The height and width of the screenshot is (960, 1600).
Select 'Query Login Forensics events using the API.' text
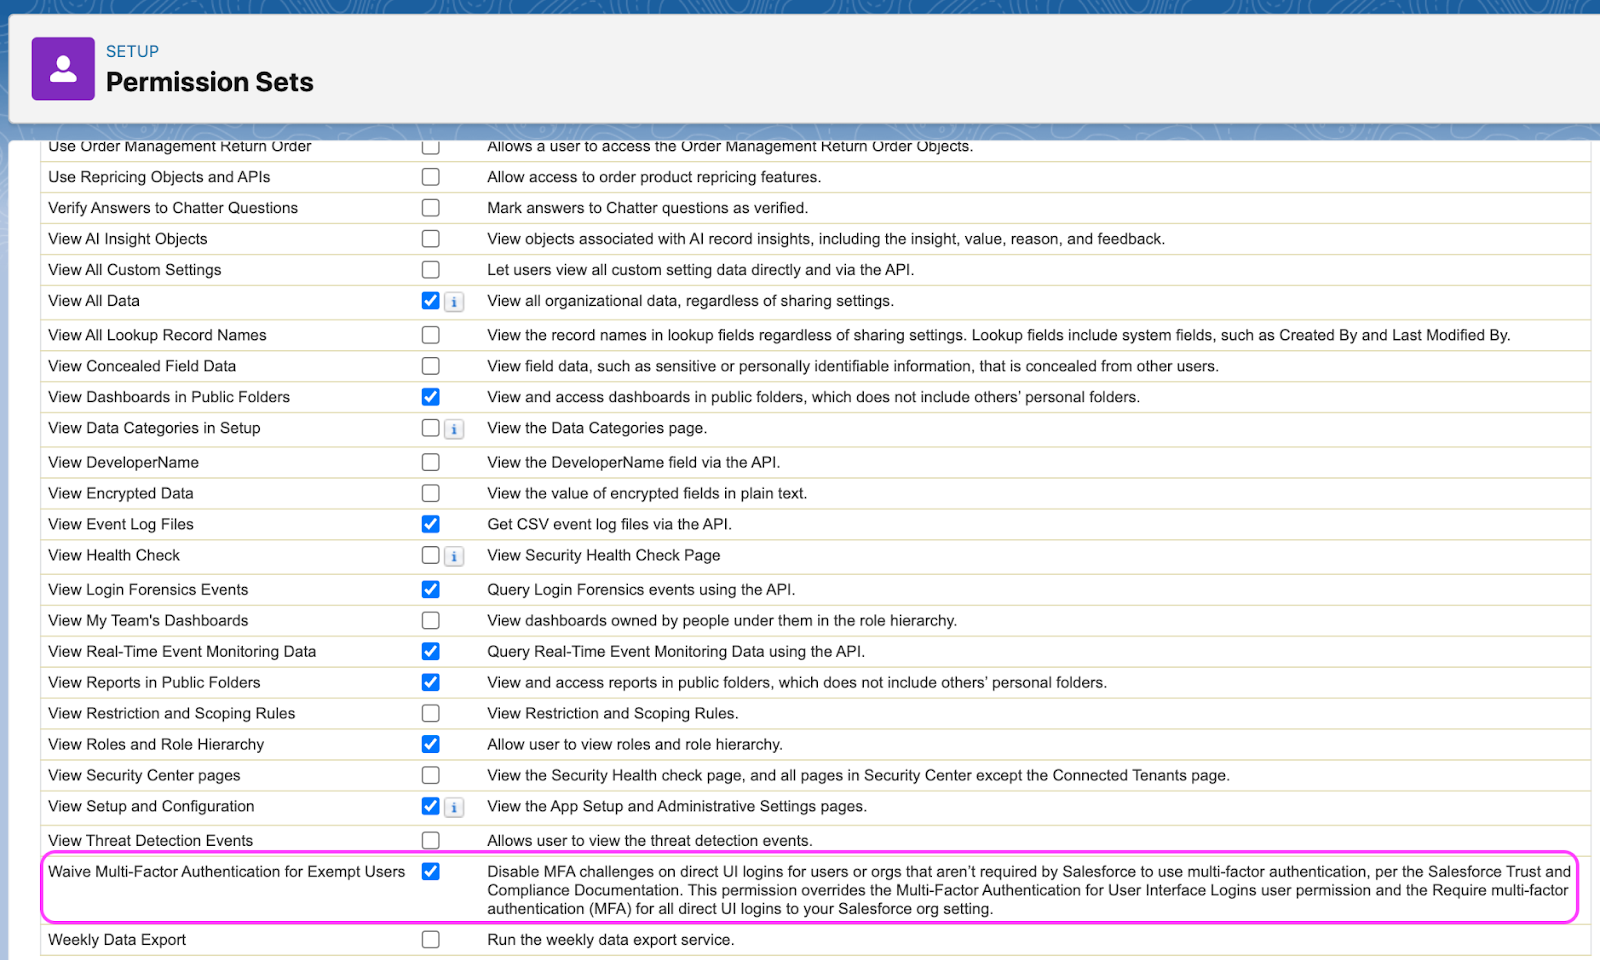point(641,590)
